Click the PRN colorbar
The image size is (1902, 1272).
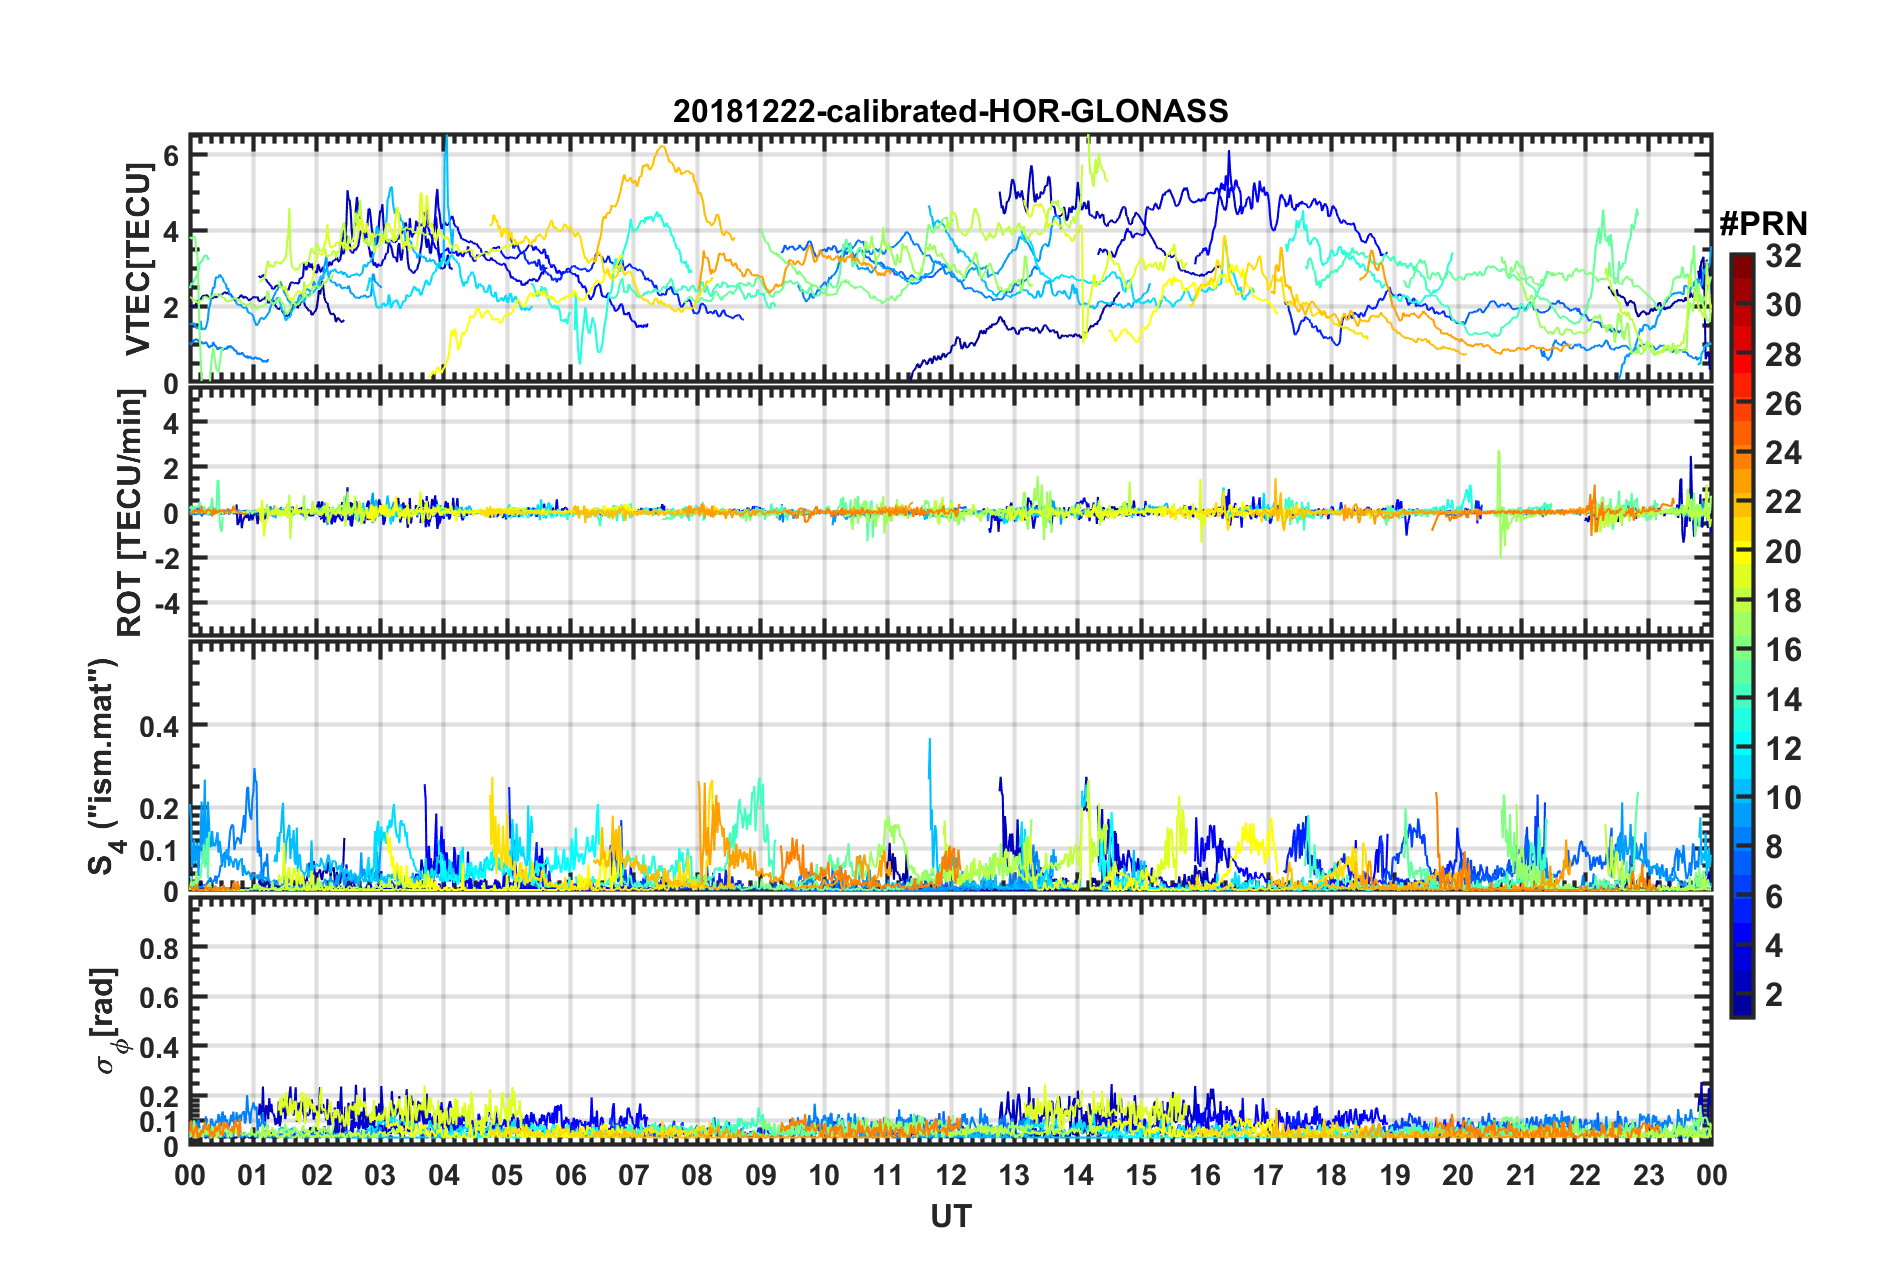1741,636
